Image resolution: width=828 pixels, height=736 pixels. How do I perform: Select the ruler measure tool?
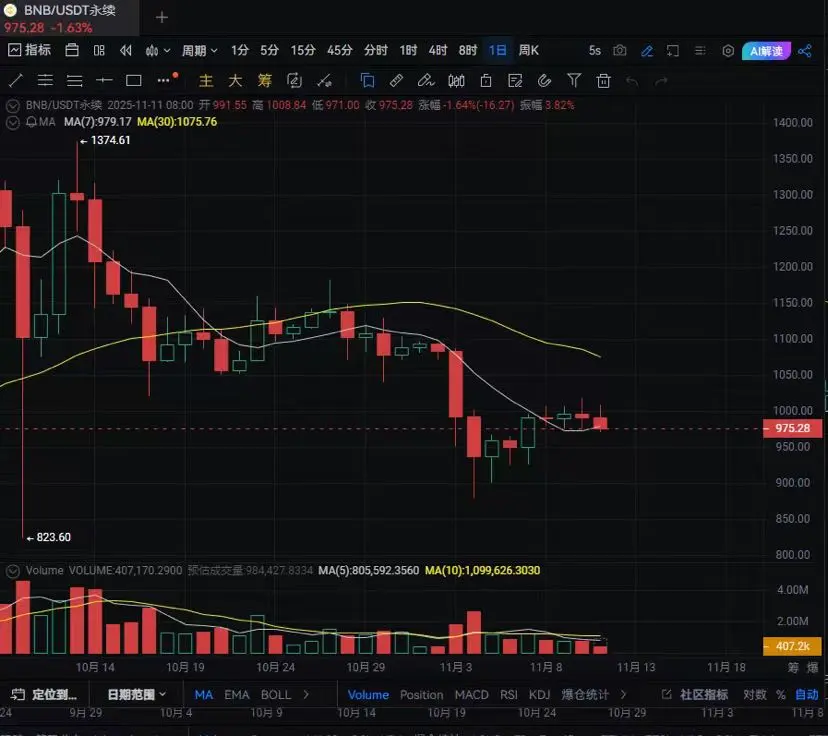(396, 81)
